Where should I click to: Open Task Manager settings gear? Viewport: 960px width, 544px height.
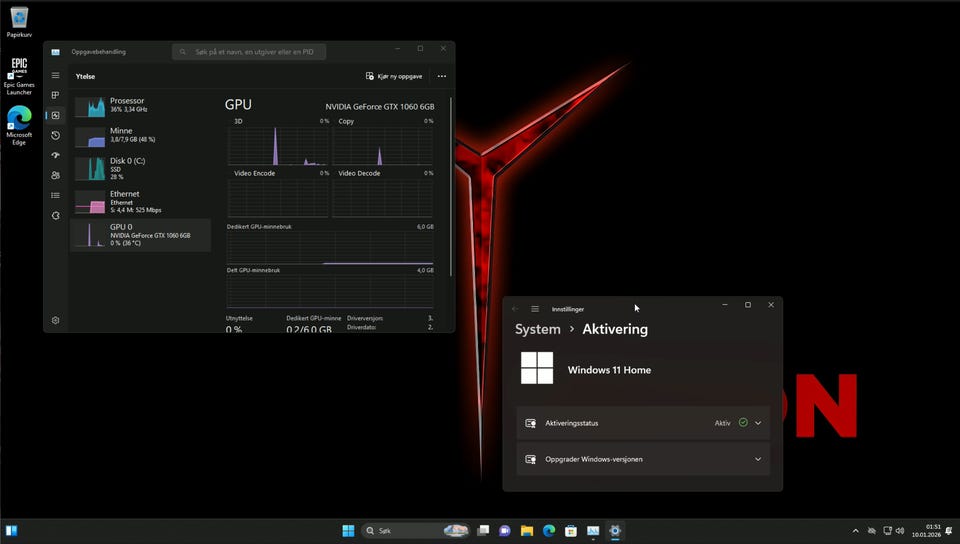56,320
